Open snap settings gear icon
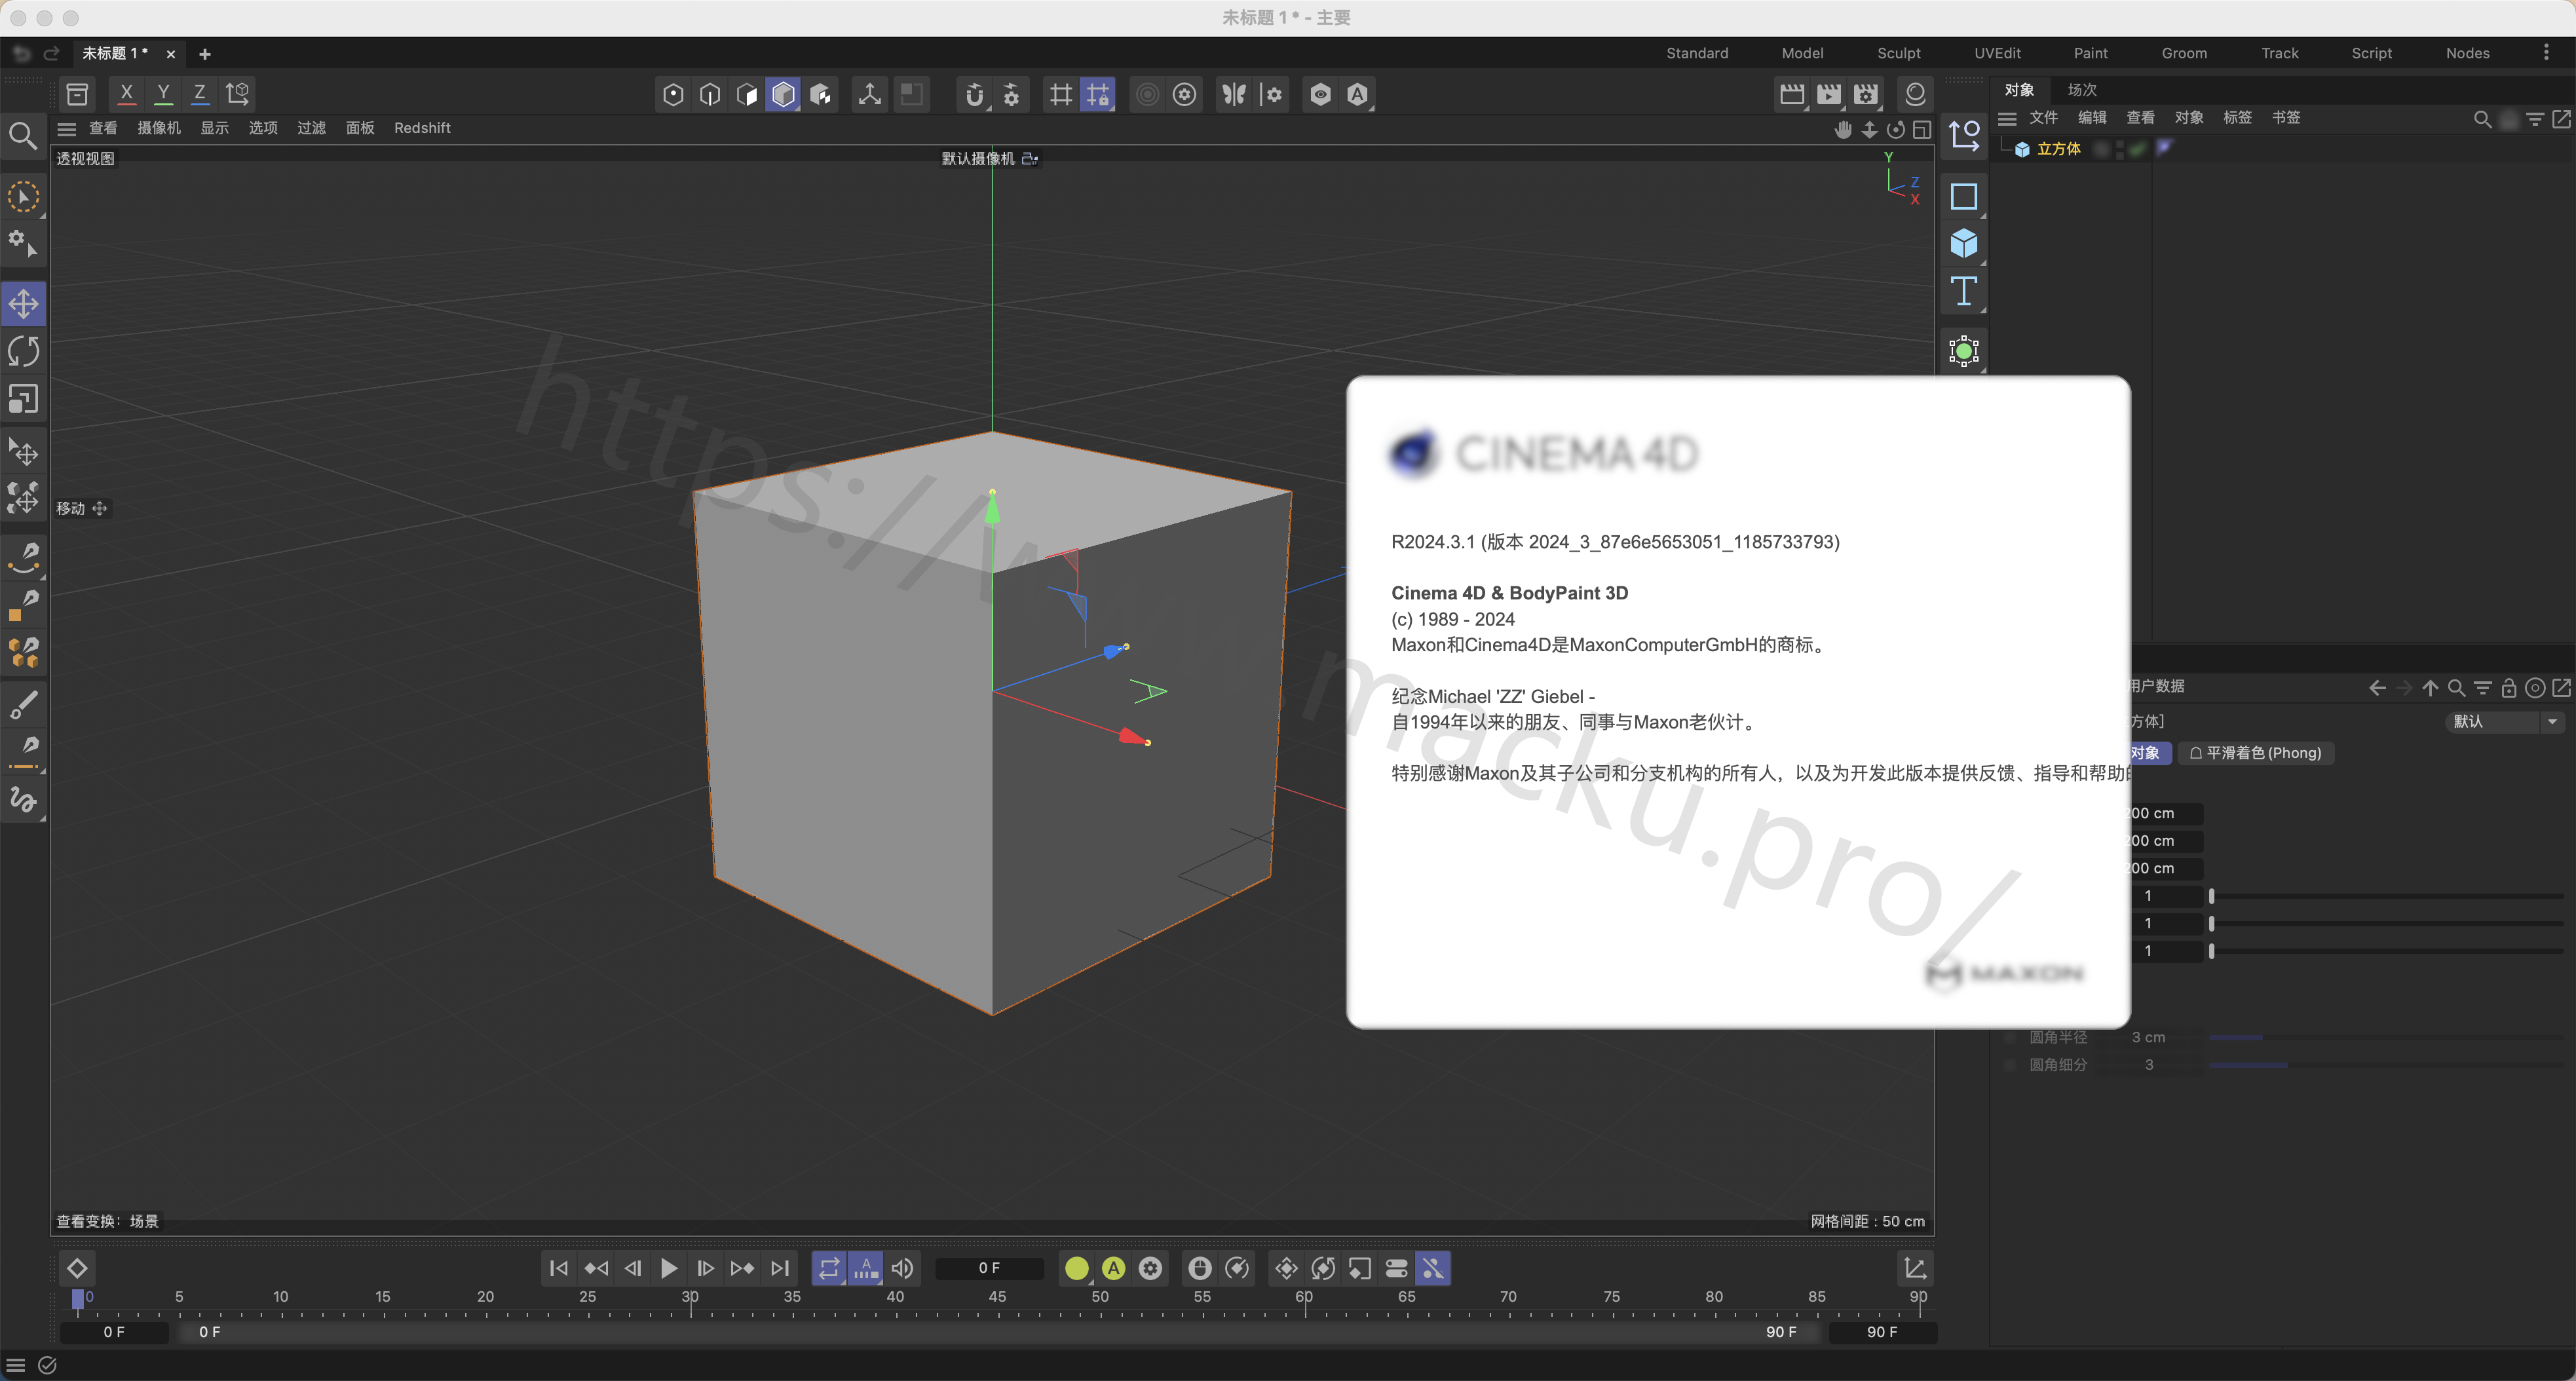This screenshot has height=1381, width=2576. click(1012, 94)
